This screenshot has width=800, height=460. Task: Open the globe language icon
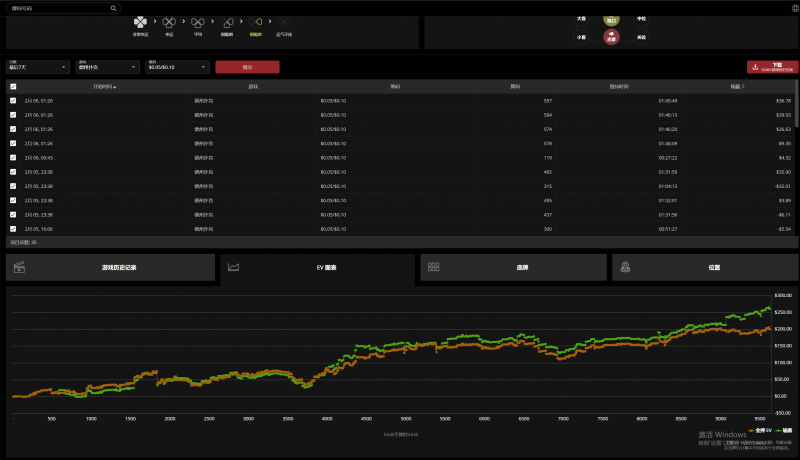tap(794, 8)
